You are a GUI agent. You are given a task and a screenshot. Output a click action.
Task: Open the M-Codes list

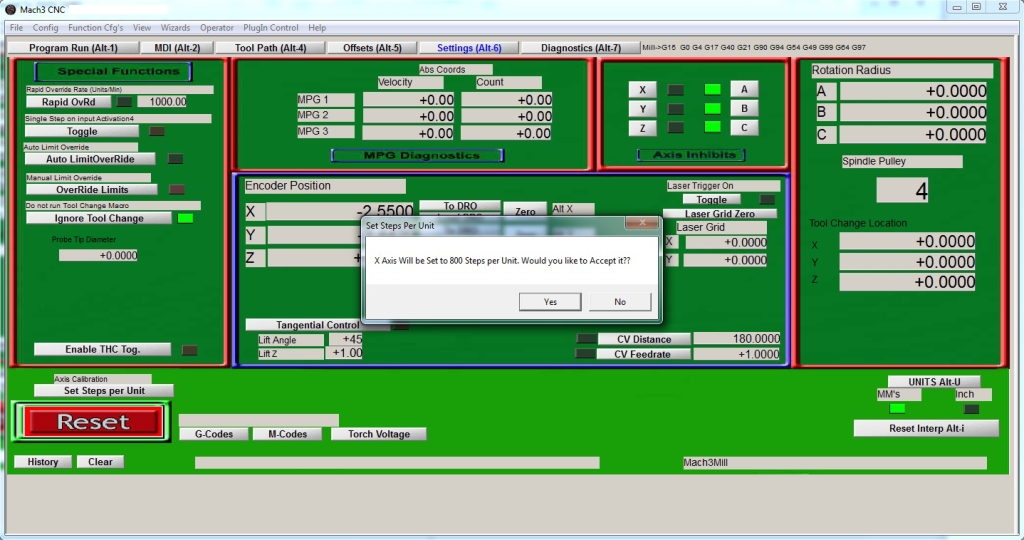[x=287, y=434]
